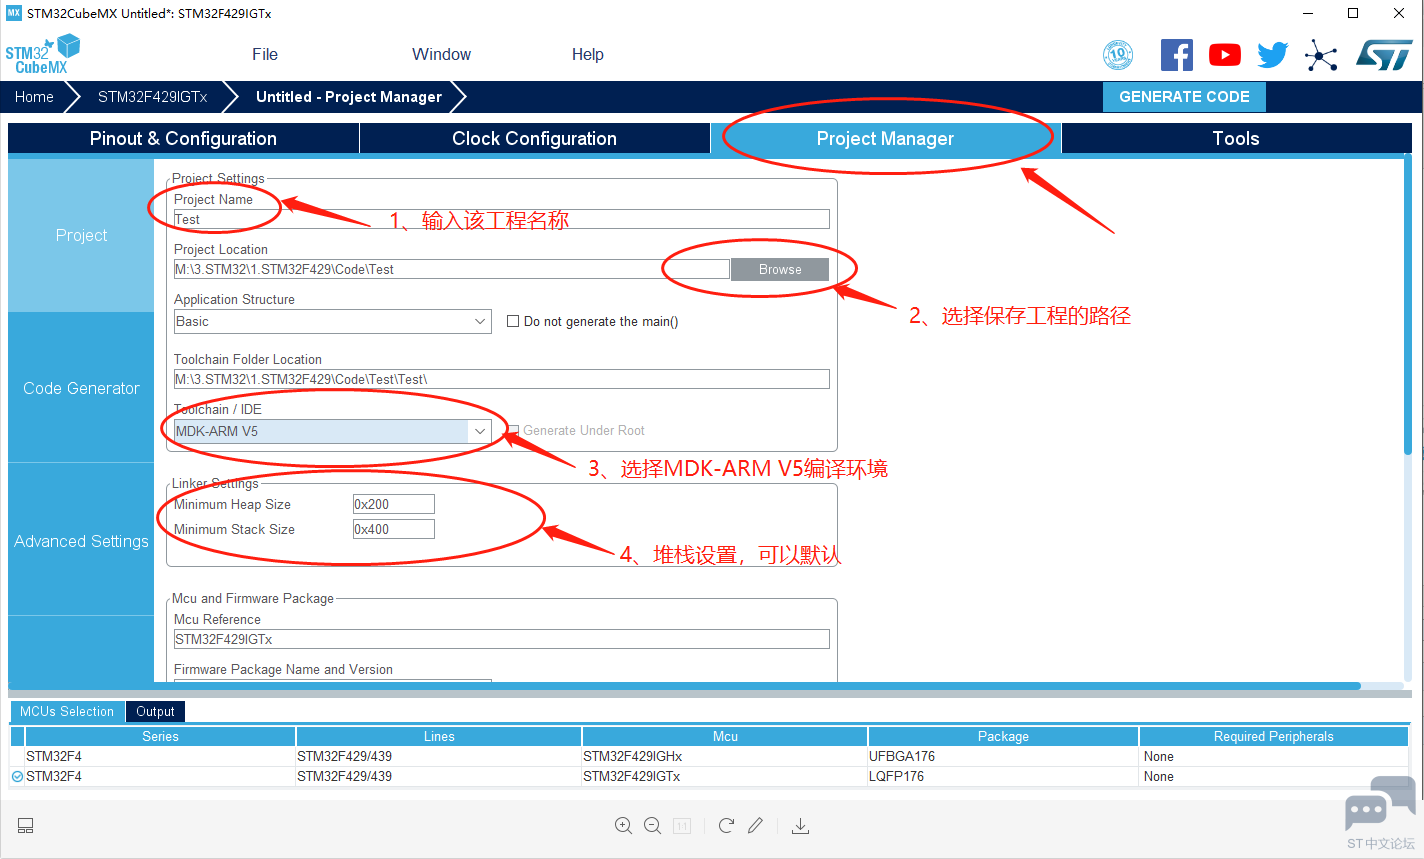1424x859 pixels.
Task: Expand the Application Structure dropdown
Action: point(480,321)
